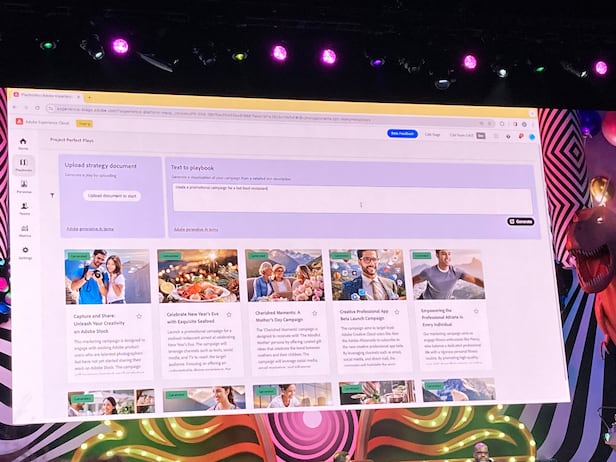Viewport: 616px width, 462px height.
Task: Open the Metrics sidebar icon
Action: click(x=24, y=231)
